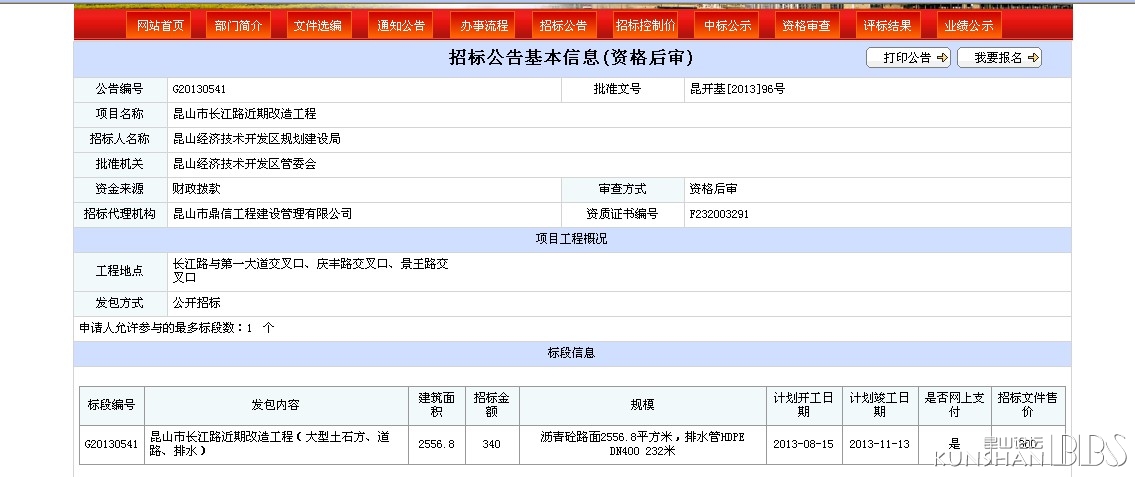The width and height of the screenshot is (1135, 477).
Task: Select tenderer 昆山经济技术开发区规划建设局
Action: coord(256,139)
